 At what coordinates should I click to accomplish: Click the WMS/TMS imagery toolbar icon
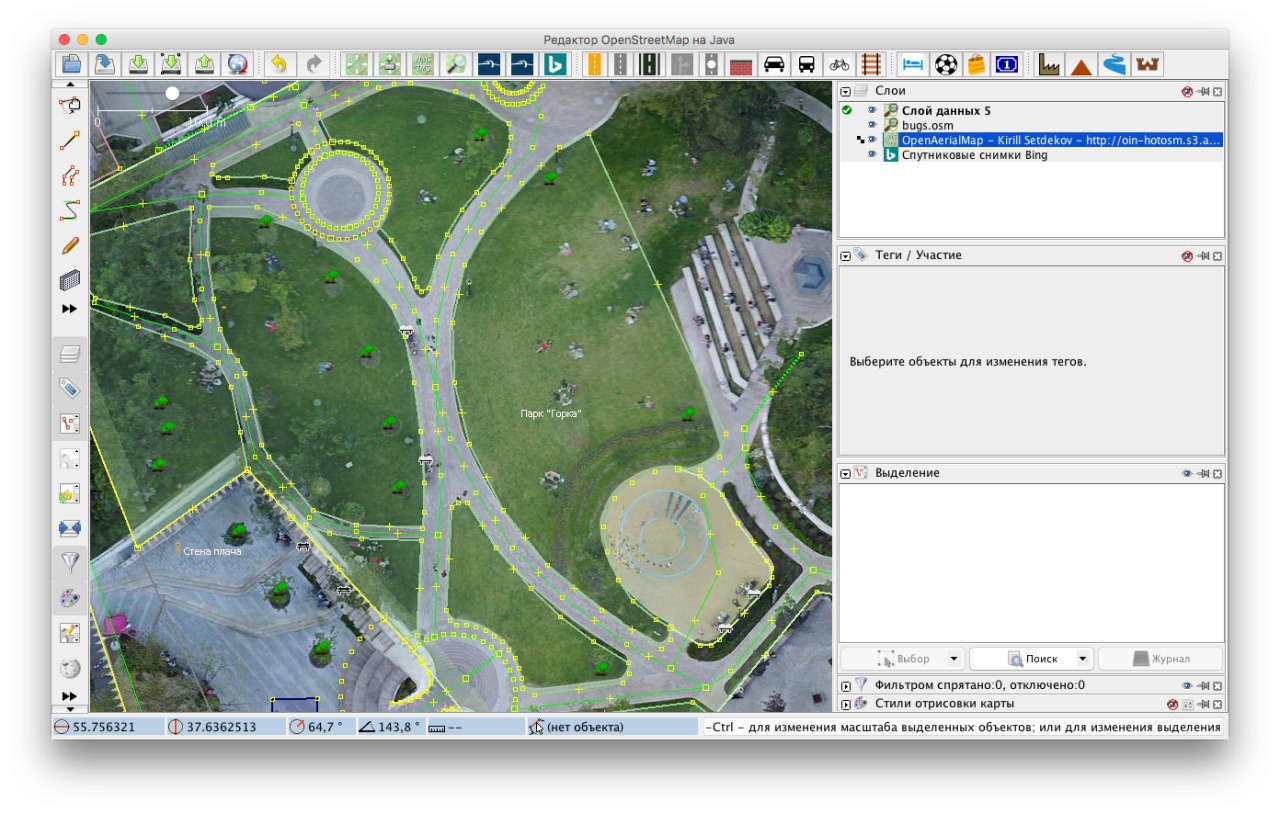pyautogui.click(x=423, y=64)
